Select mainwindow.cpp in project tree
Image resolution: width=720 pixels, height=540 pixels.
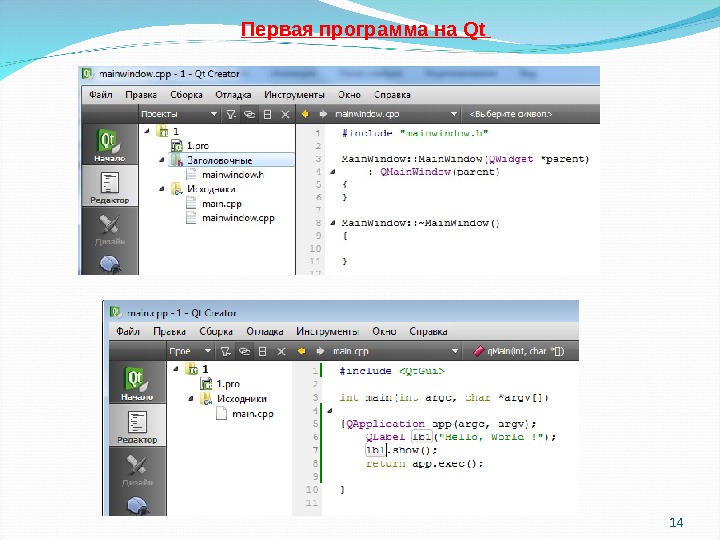[x=230, y=218]
